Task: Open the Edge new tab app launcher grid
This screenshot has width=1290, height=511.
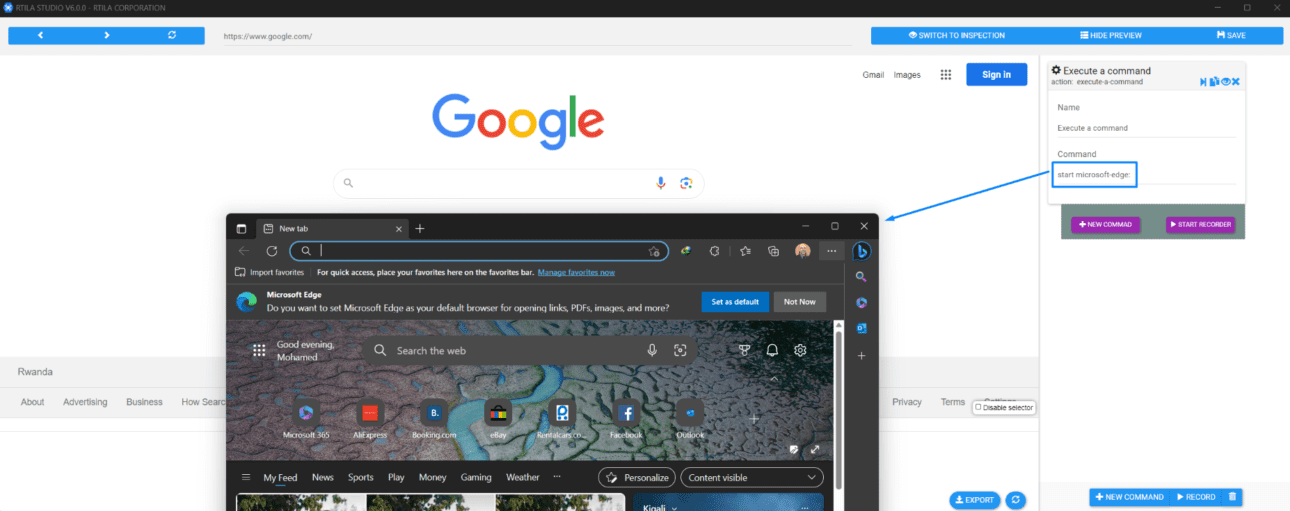Action: click(259, 350)
